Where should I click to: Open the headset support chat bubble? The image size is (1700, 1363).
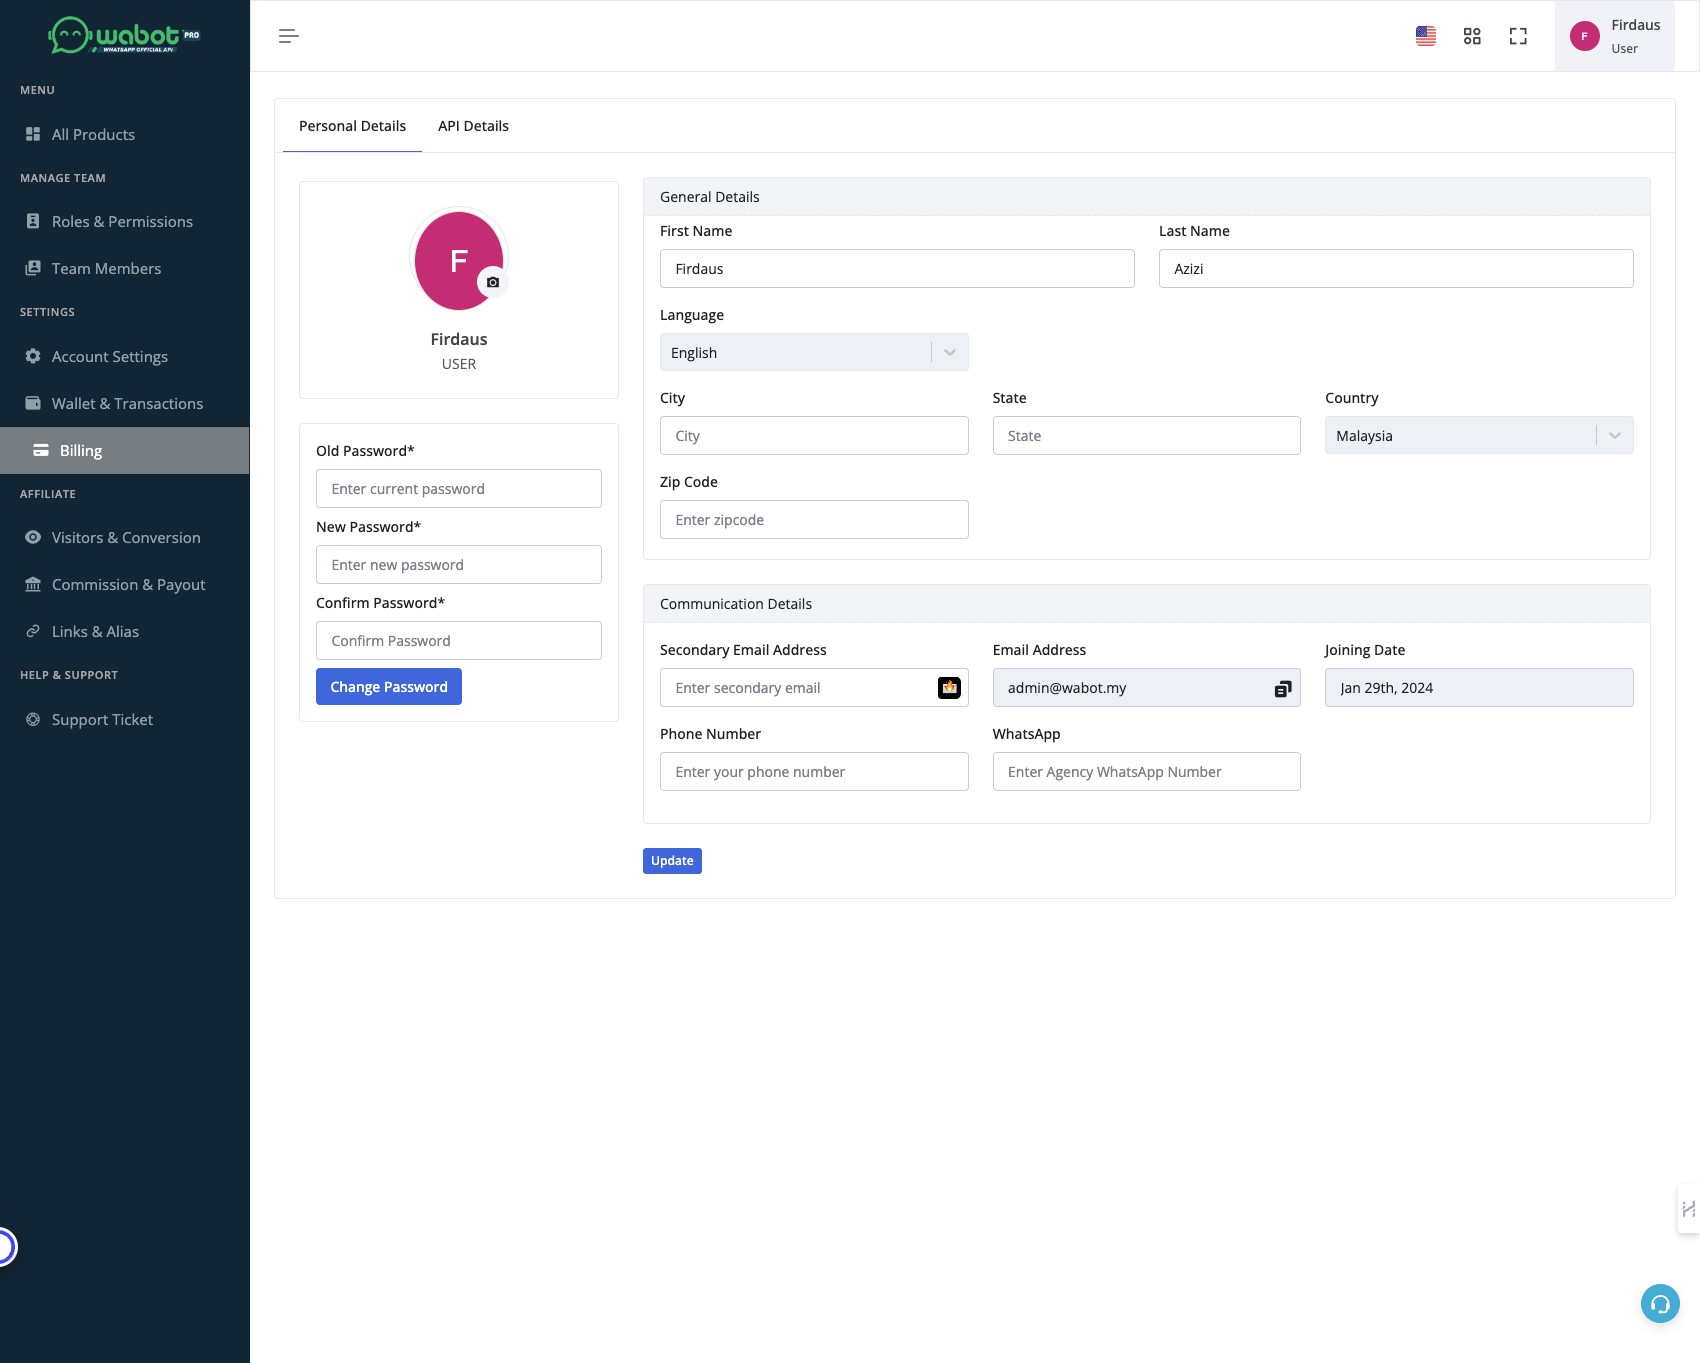(x=1660, y=1303)
